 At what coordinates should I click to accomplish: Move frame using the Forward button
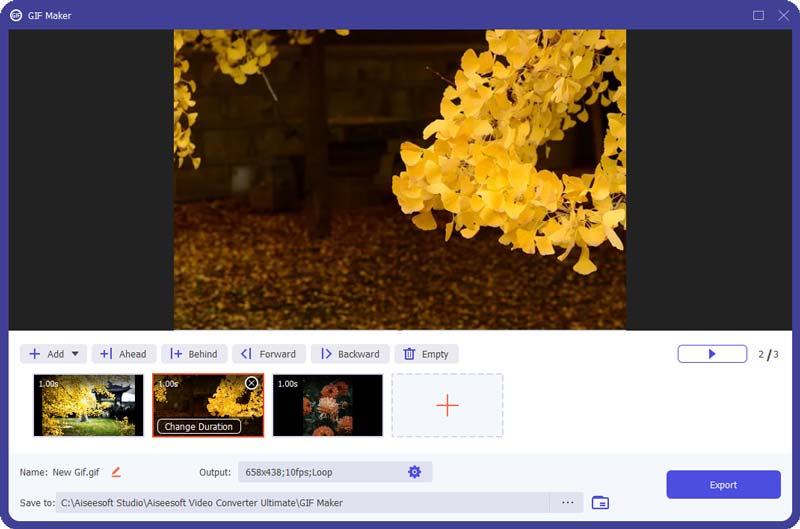click(268, 354)
